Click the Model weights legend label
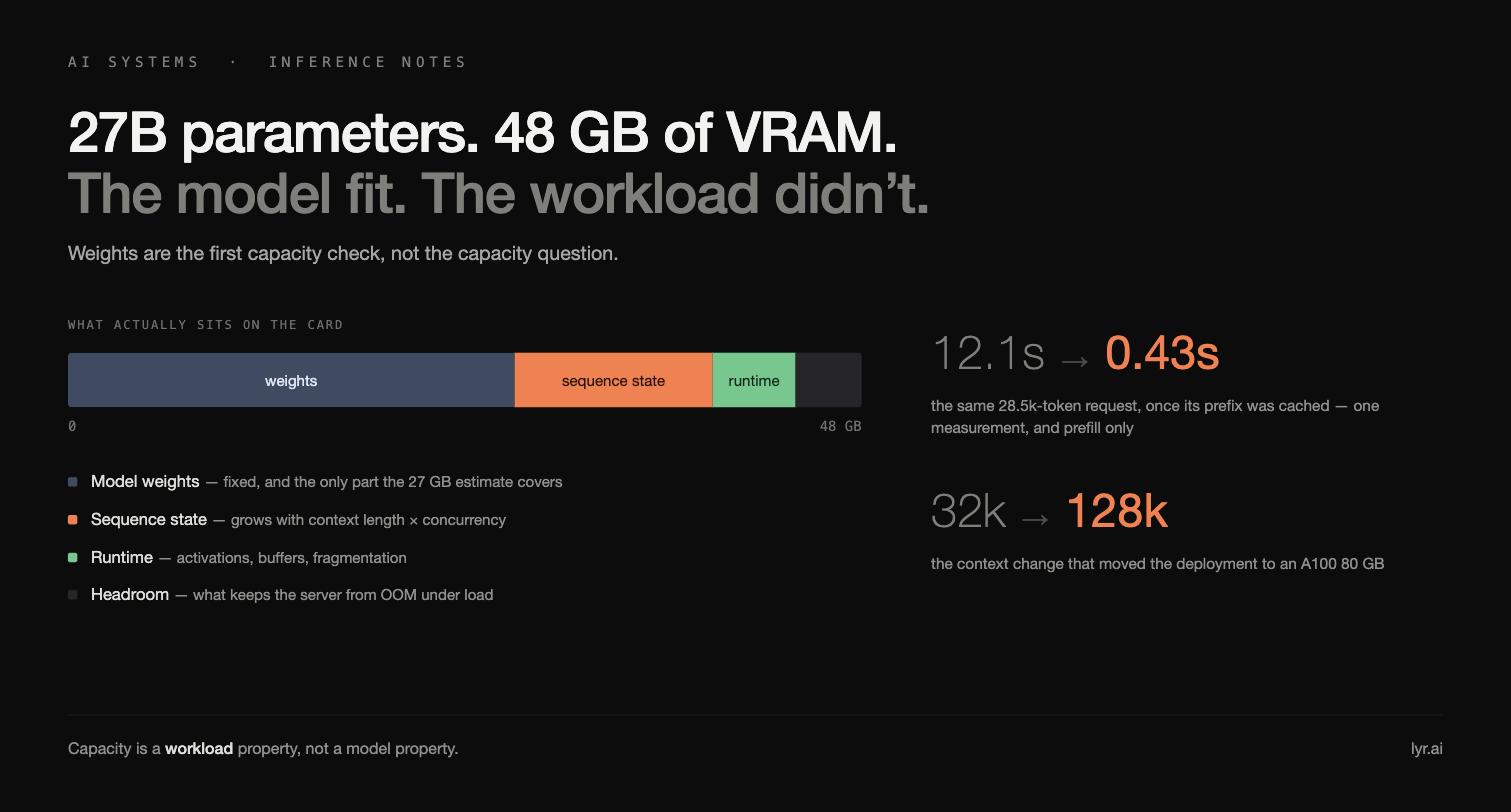1511x812 pixels. pyautogui.click(x=145, y=482)
